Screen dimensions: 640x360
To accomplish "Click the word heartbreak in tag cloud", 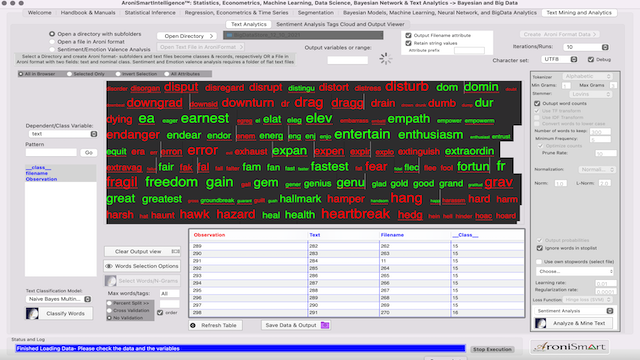I will pyautogui.click(x=356, y=214).
